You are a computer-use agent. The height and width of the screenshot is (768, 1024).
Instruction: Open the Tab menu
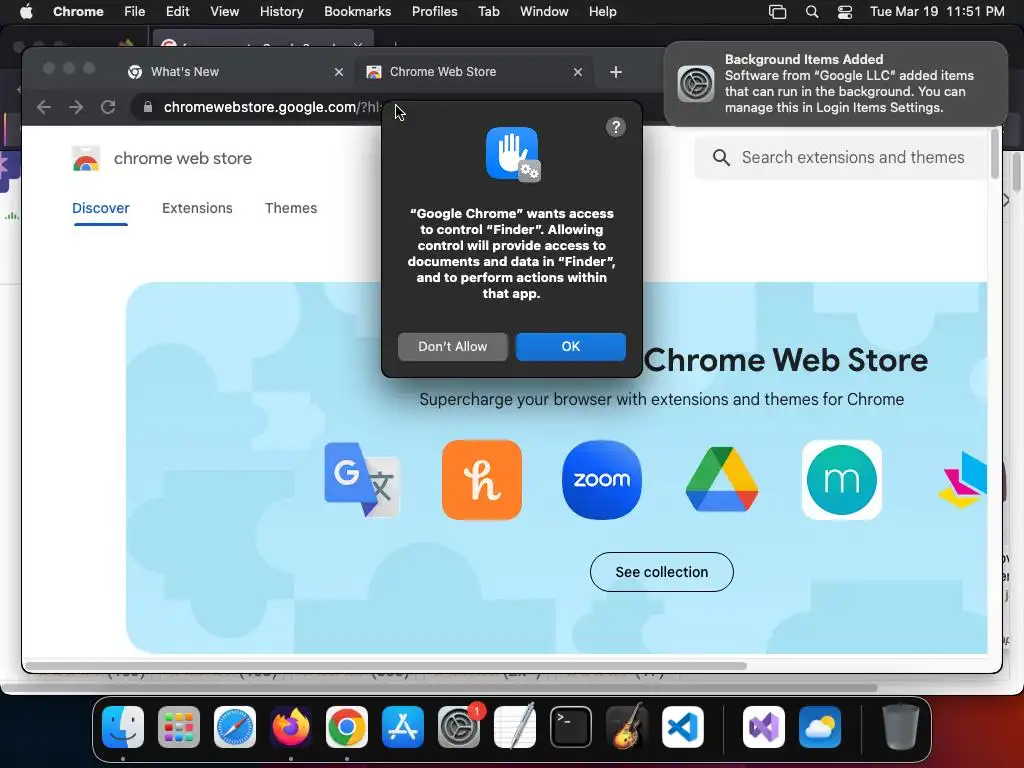coord(488,12)
